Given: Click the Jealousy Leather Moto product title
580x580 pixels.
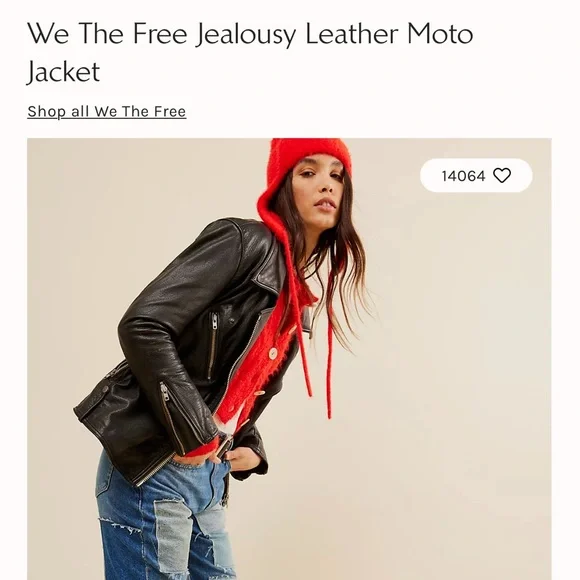Looking at the screenshot, I should coord(250,52).
